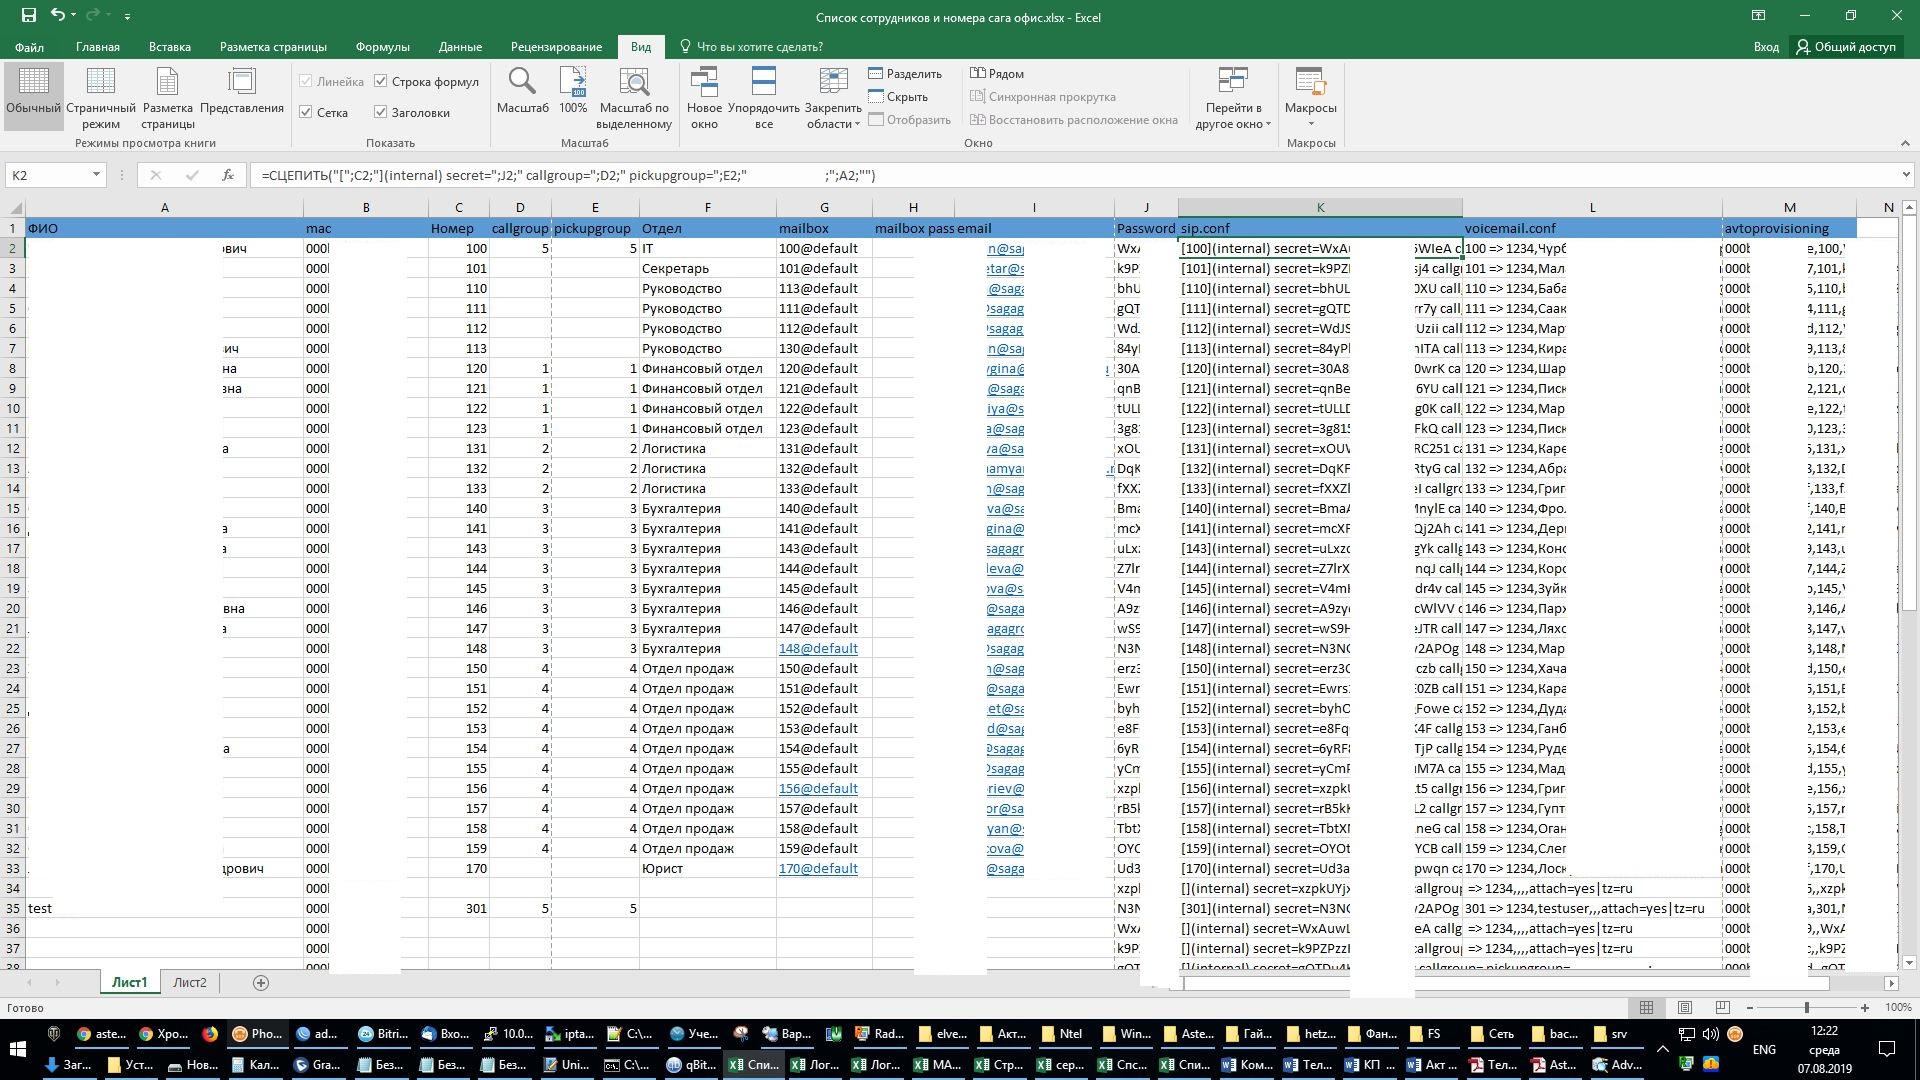Open the Formulas (Формулы) ribbon tab
Screen dimensions: 1920x1080
click(382, 47)
